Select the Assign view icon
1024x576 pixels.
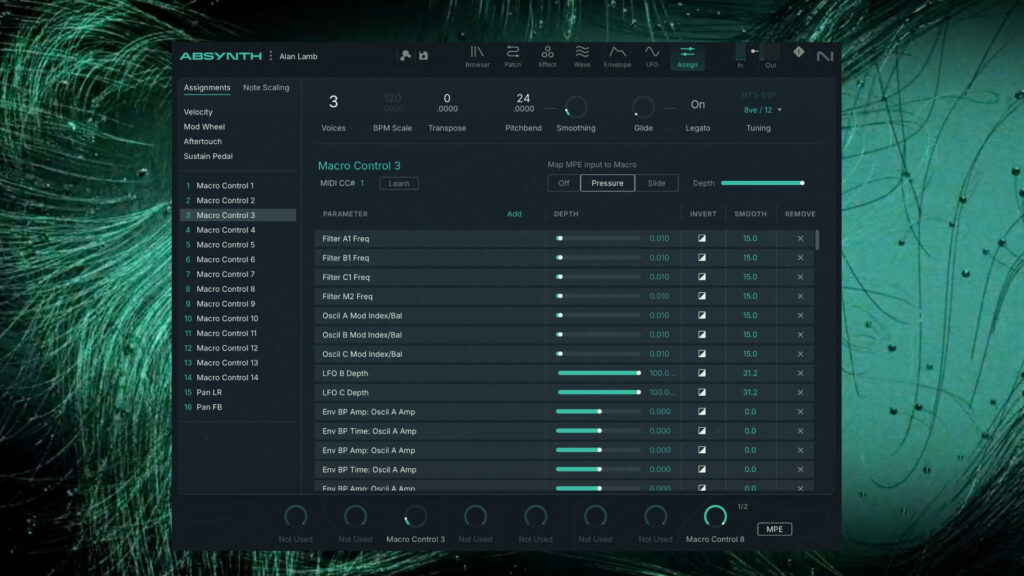(x=686, y=57)
